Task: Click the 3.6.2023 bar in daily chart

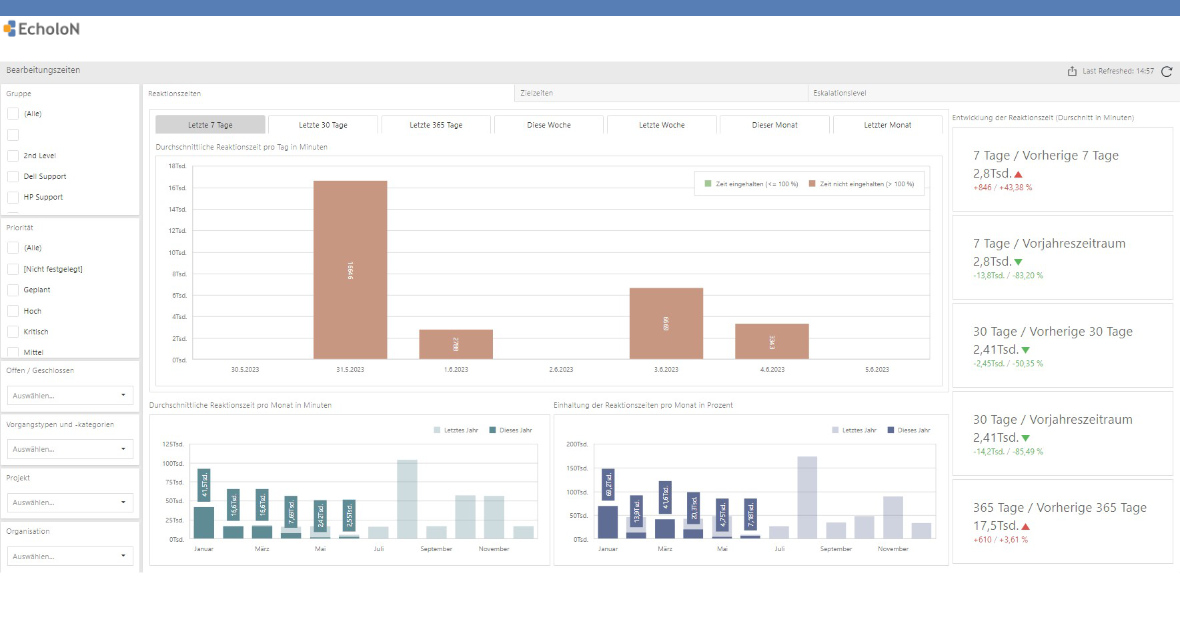Action: point(666,324)
